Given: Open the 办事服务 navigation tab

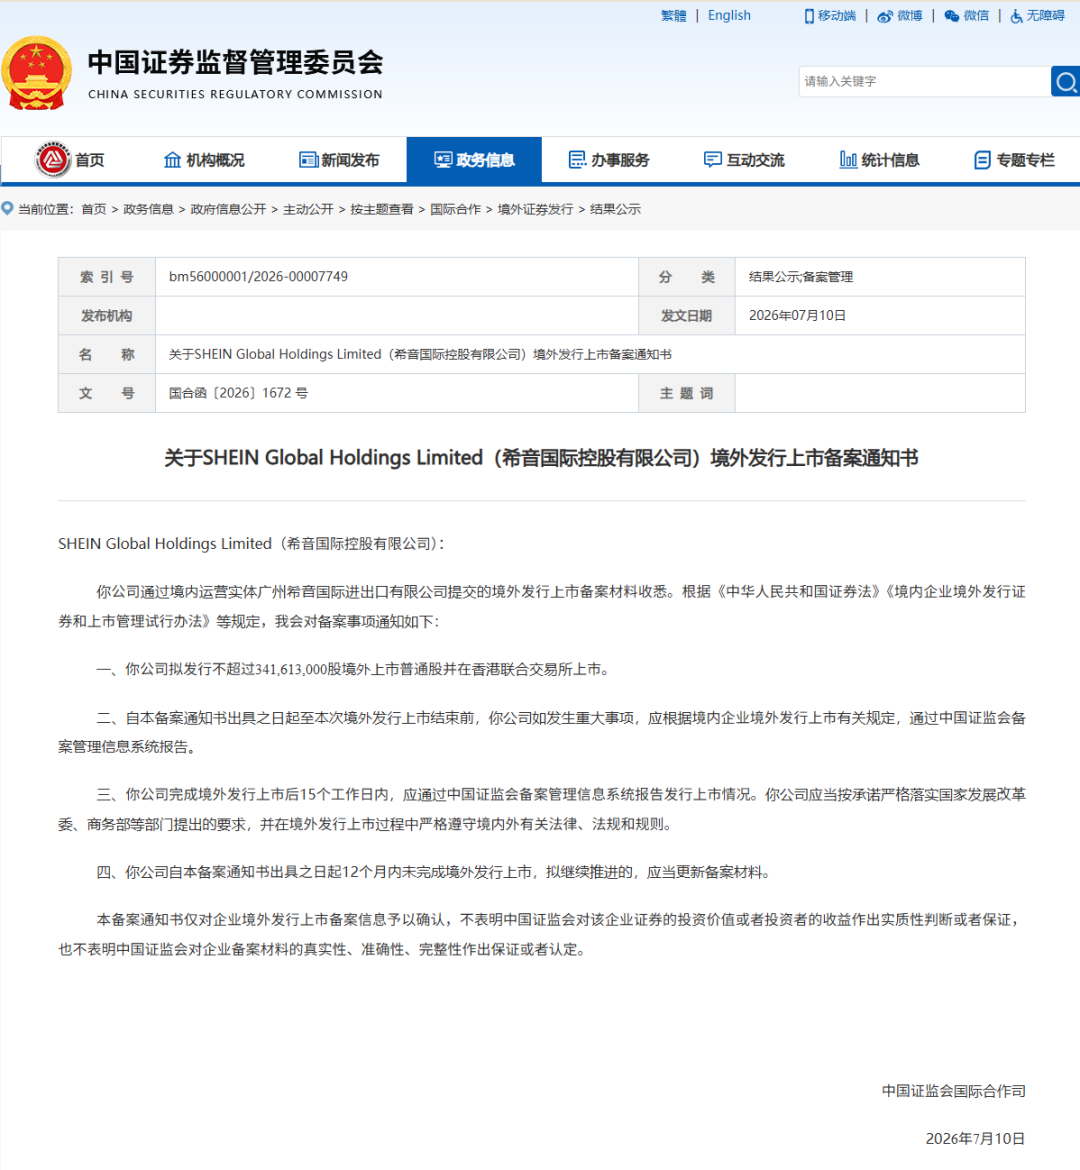Looking at the screenshot, I should (609, 160).
